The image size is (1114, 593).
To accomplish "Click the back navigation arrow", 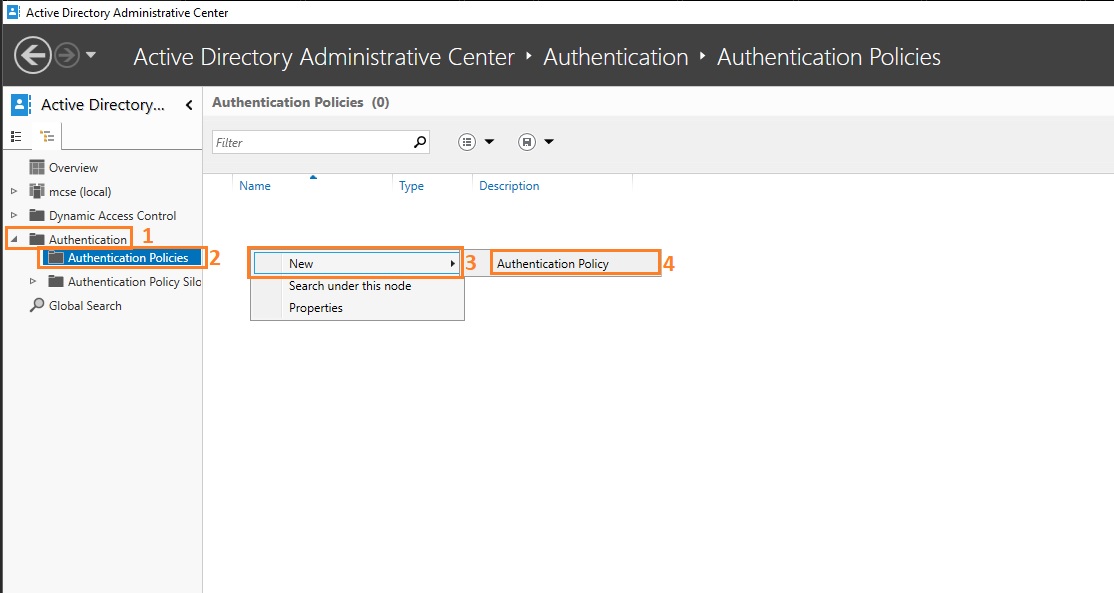I will pos(32,53).
